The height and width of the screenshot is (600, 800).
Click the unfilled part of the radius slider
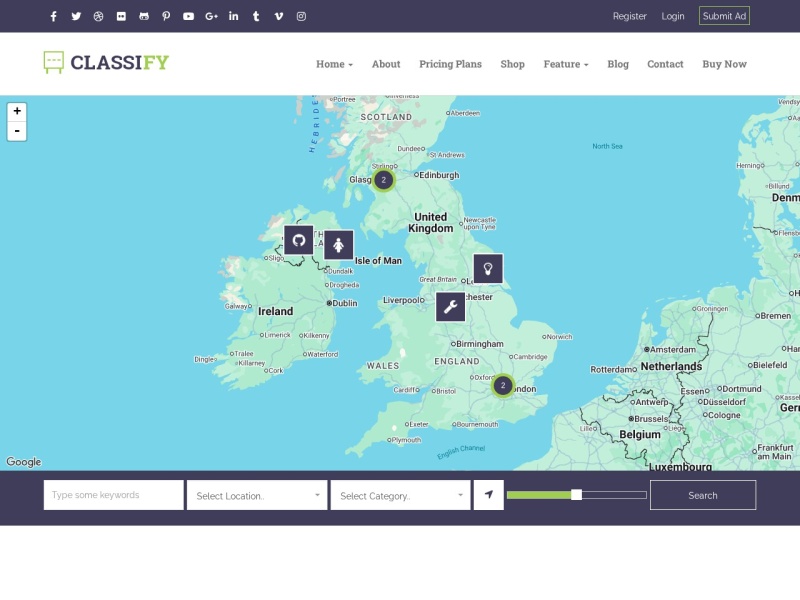614,495
